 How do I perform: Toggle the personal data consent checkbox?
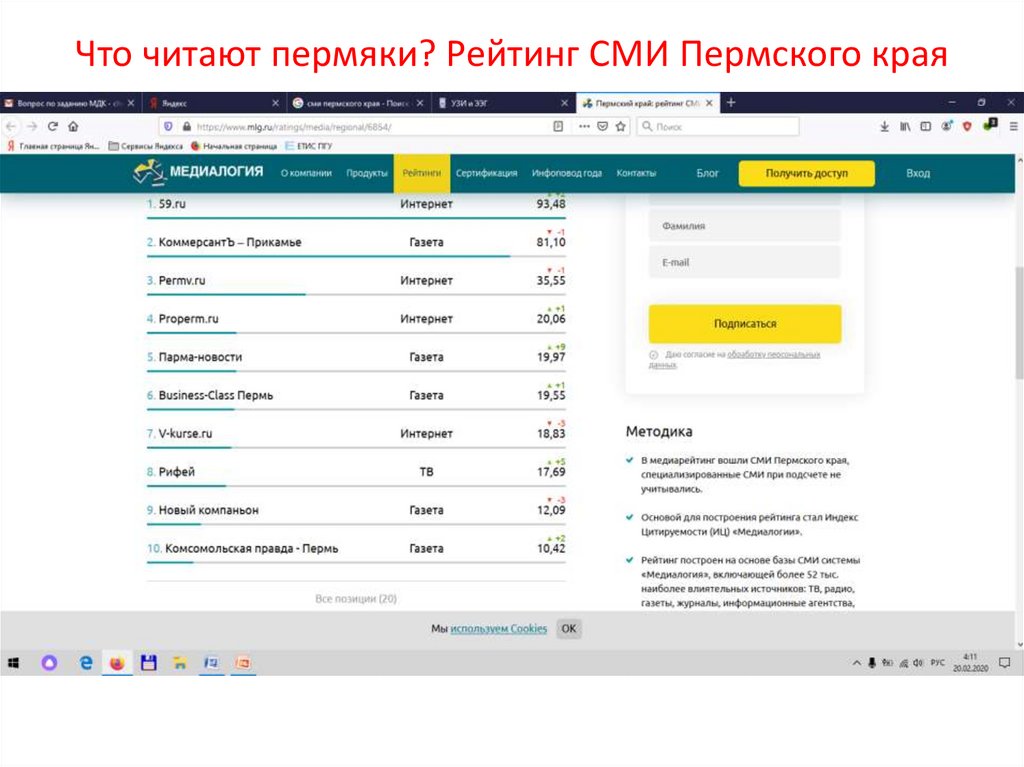(653, 355)
